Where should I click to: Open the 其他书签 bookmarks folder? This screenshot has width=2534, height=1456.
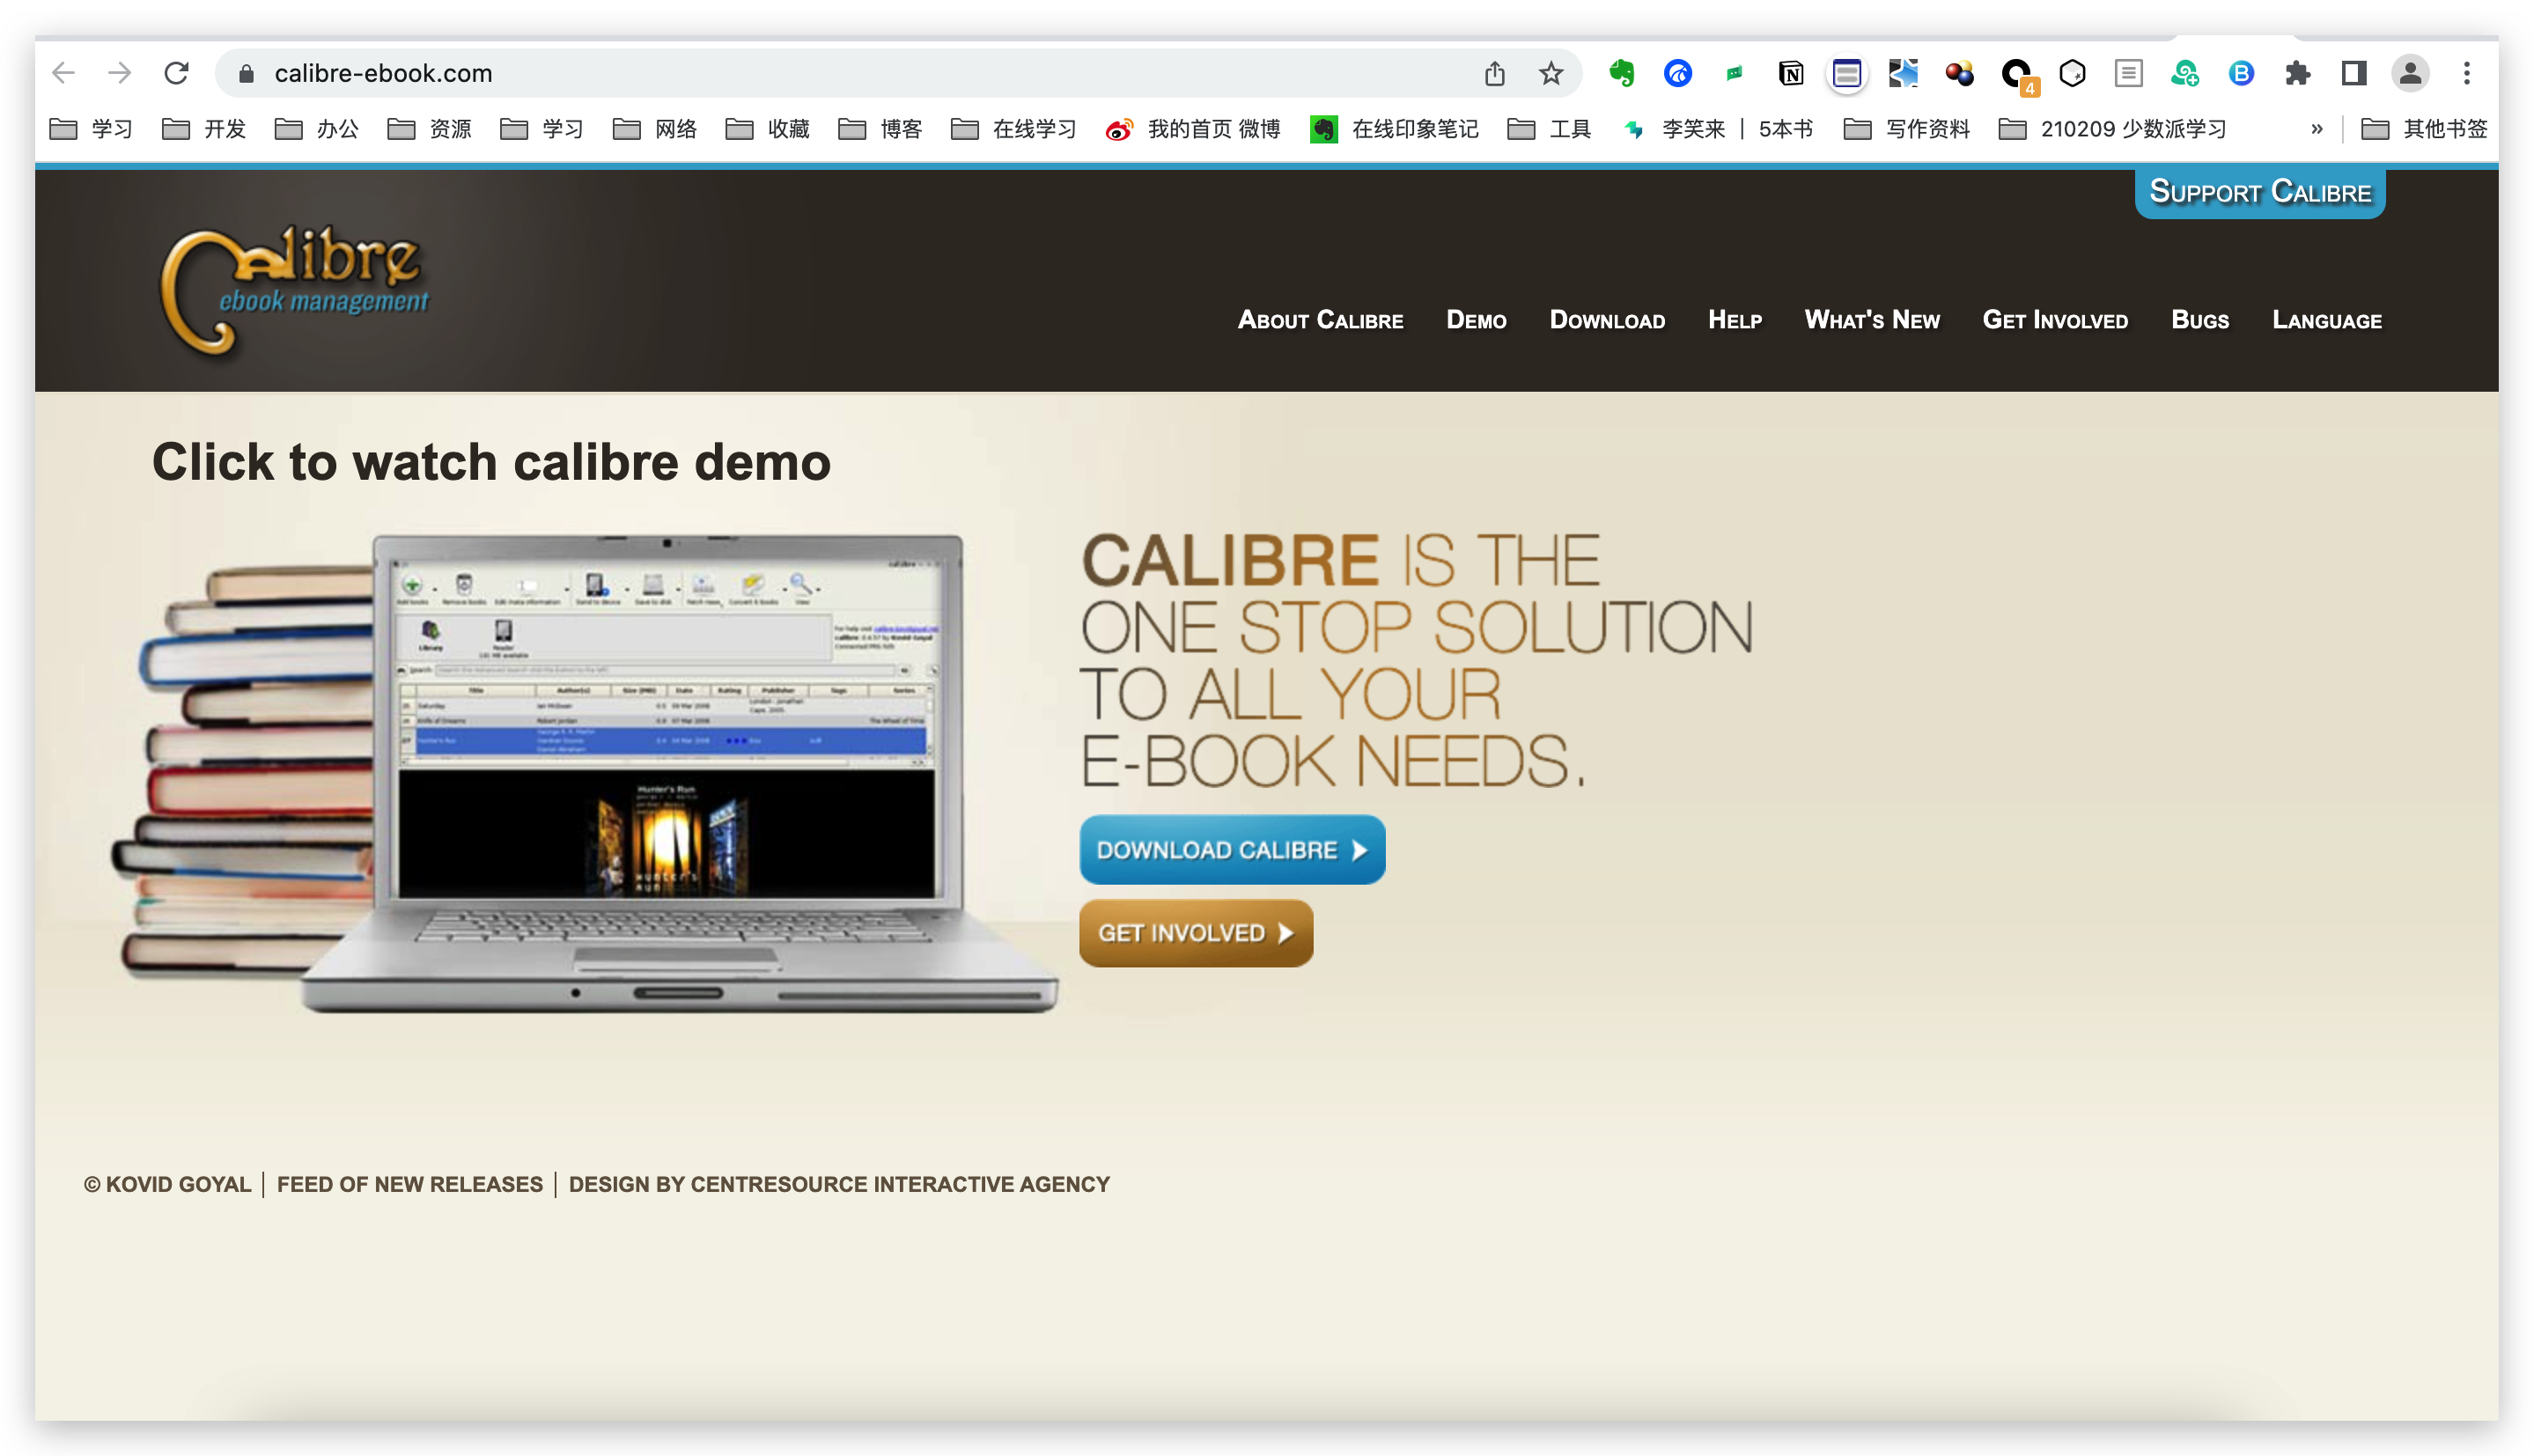[x=2424, y=129]
